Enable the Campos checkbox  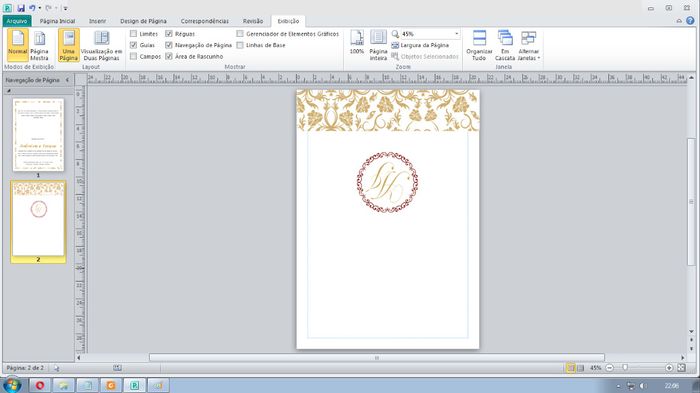133,56
